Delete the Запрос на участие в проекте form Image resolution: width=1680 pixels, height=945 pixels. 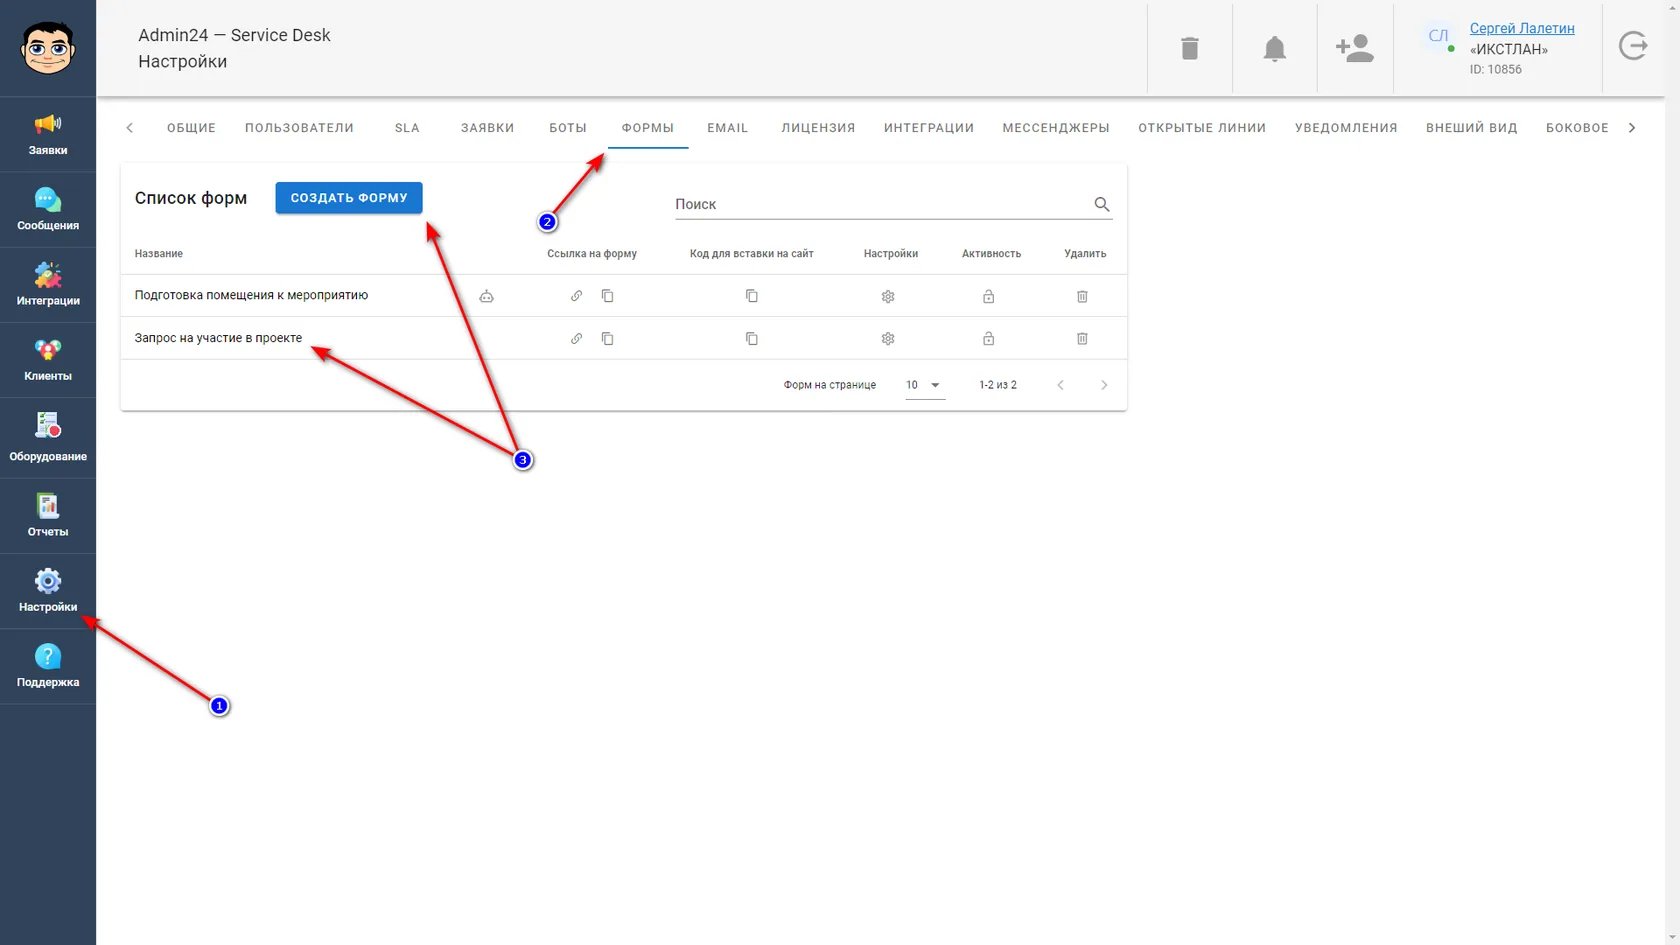1082,338
